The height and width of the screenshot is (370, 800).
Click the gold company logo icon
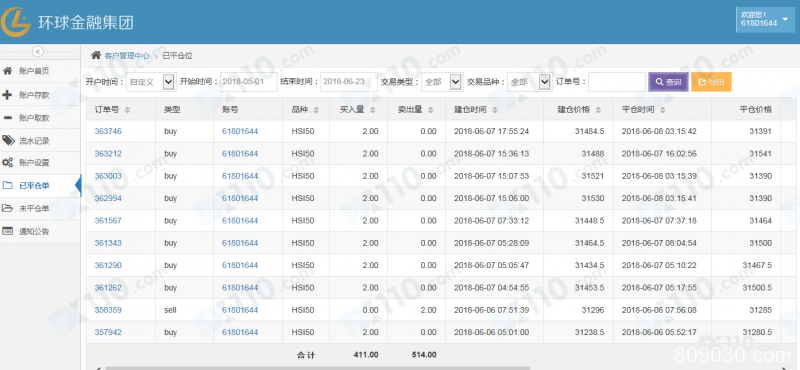coord(15,22)
